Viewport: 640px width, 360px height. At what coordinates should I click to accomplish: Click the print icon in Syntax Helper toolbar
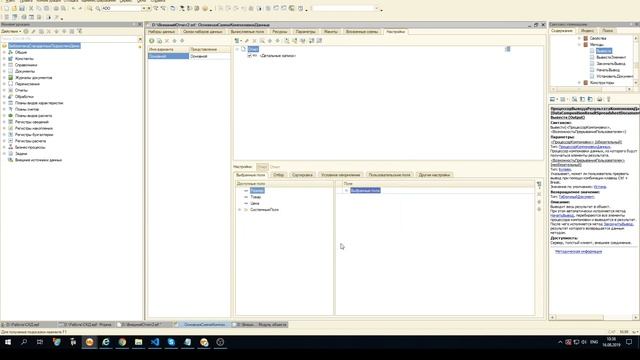[x=600, y=99]
